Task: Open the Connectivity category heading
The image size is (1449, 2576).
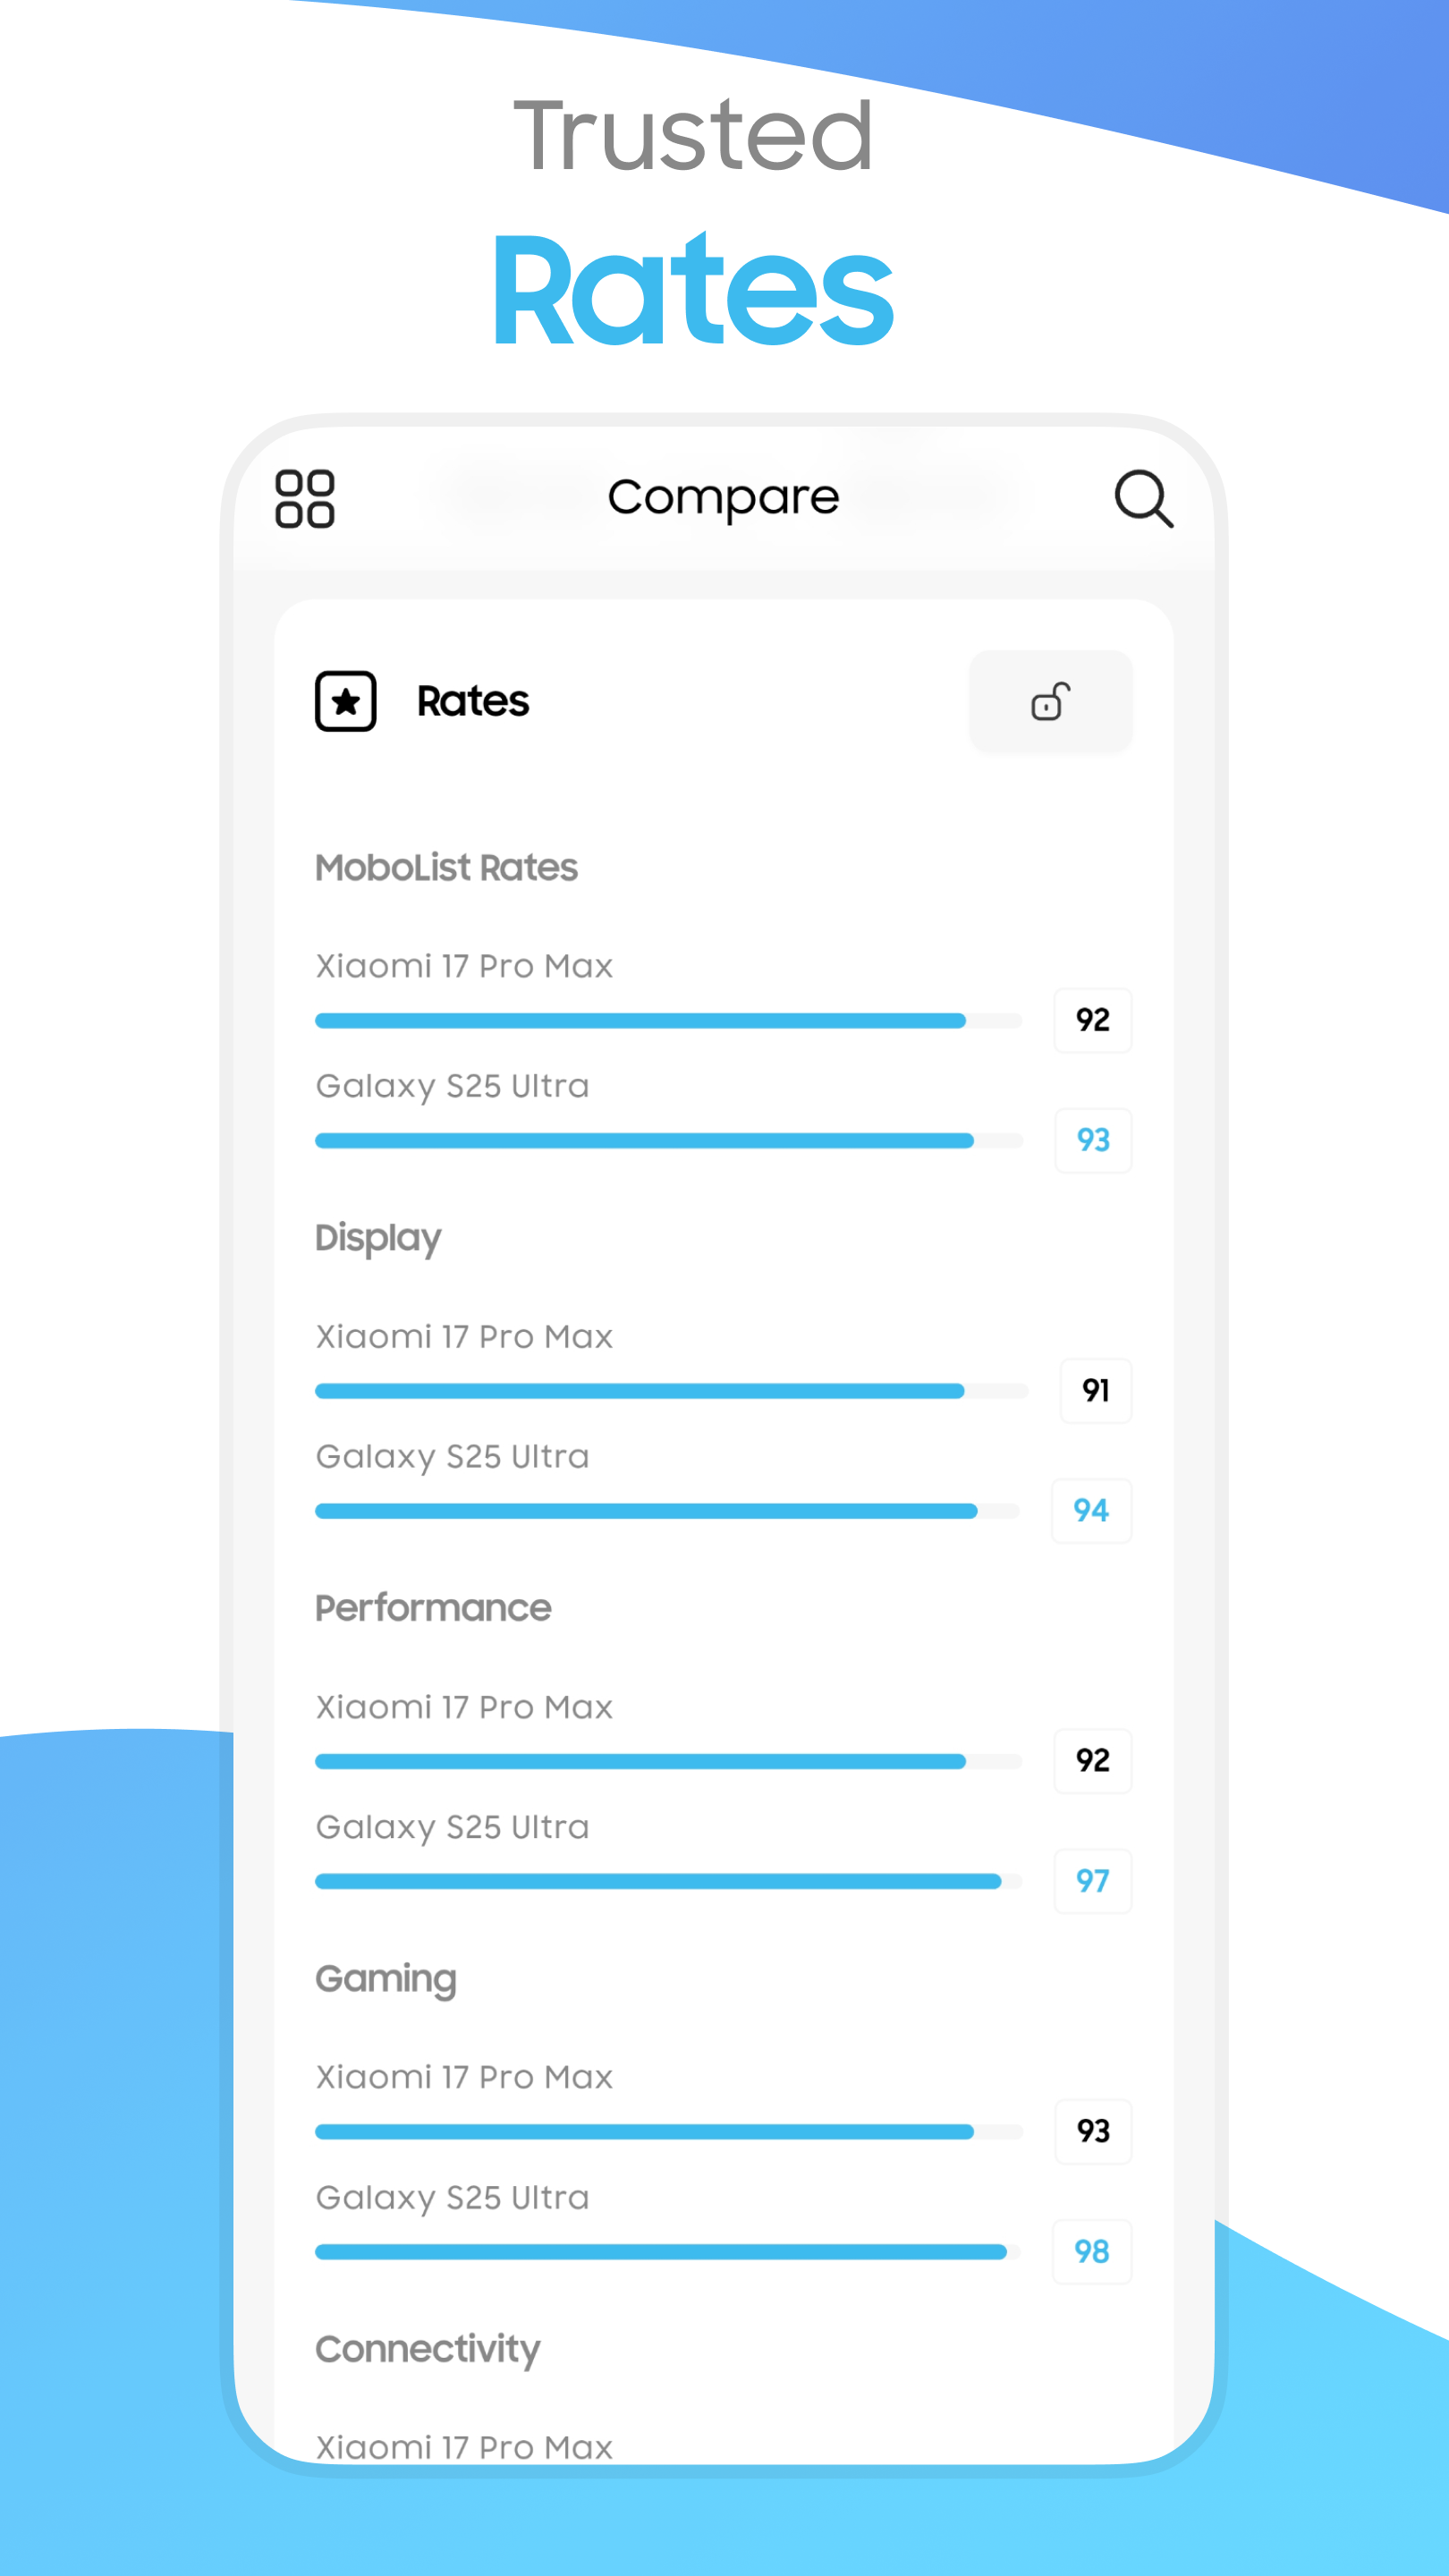Action: click(x=427, y=2349)
